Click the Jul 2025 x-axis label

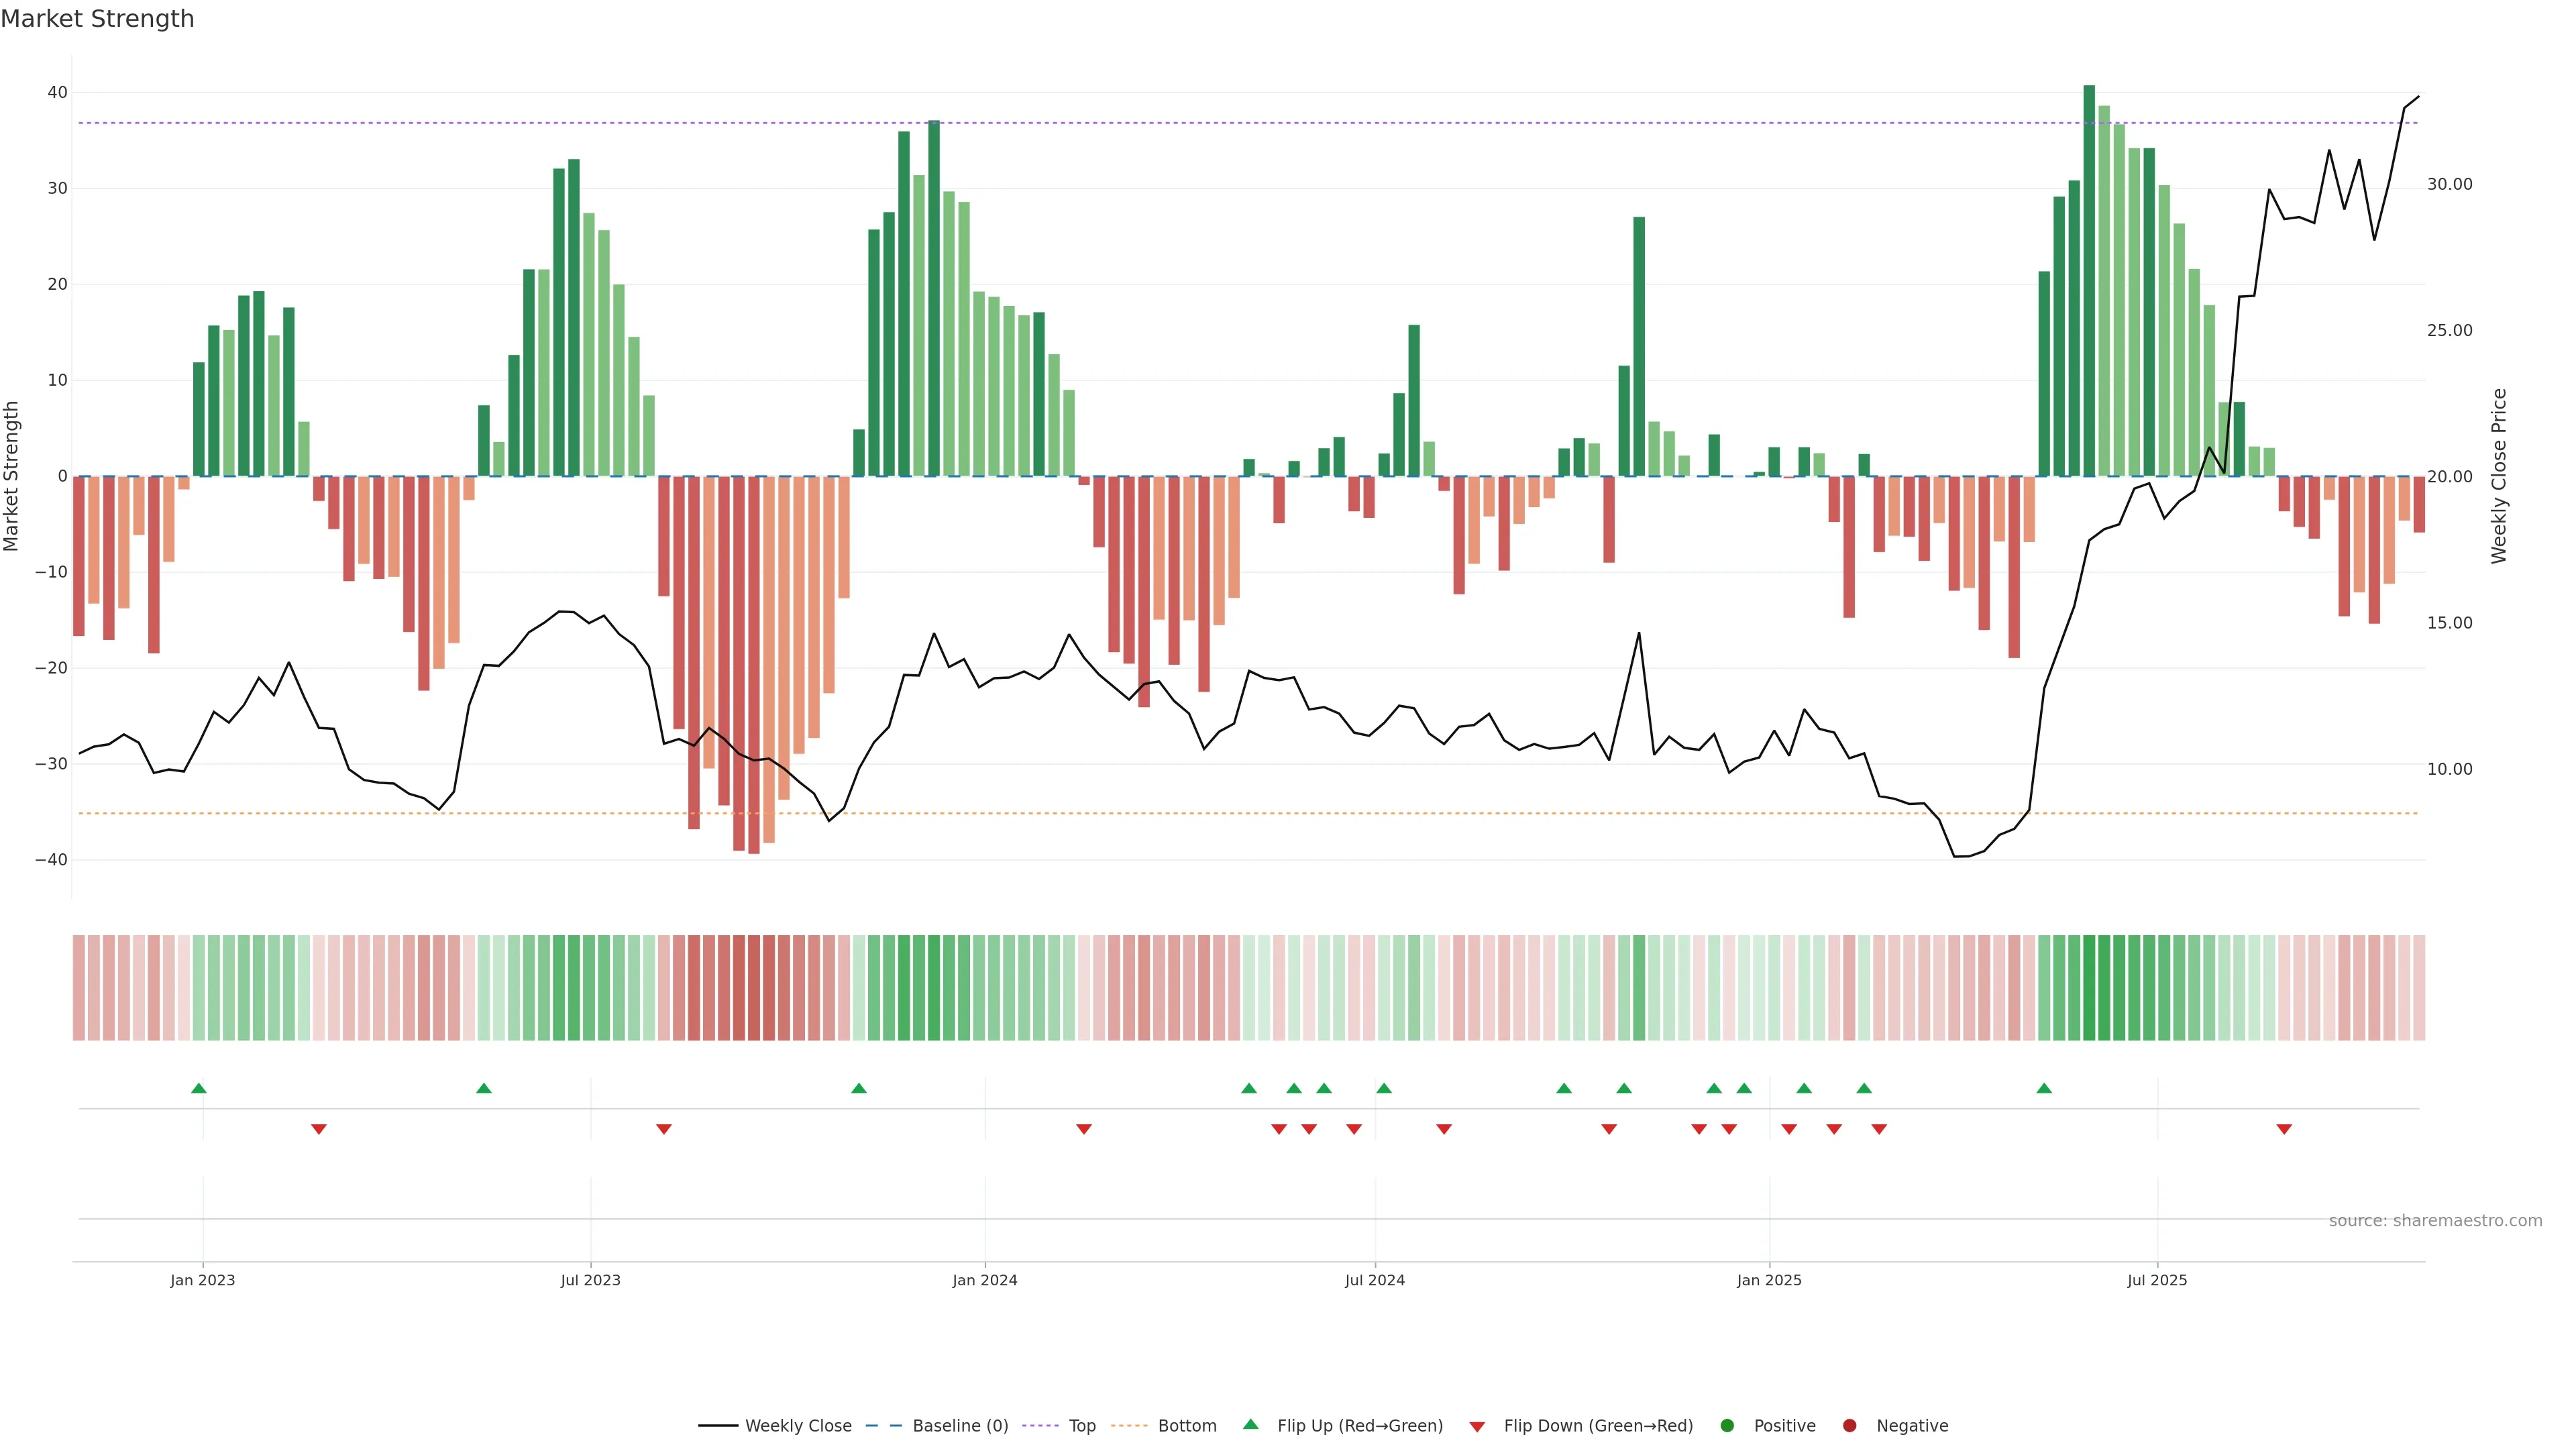click(2157, 1280)
